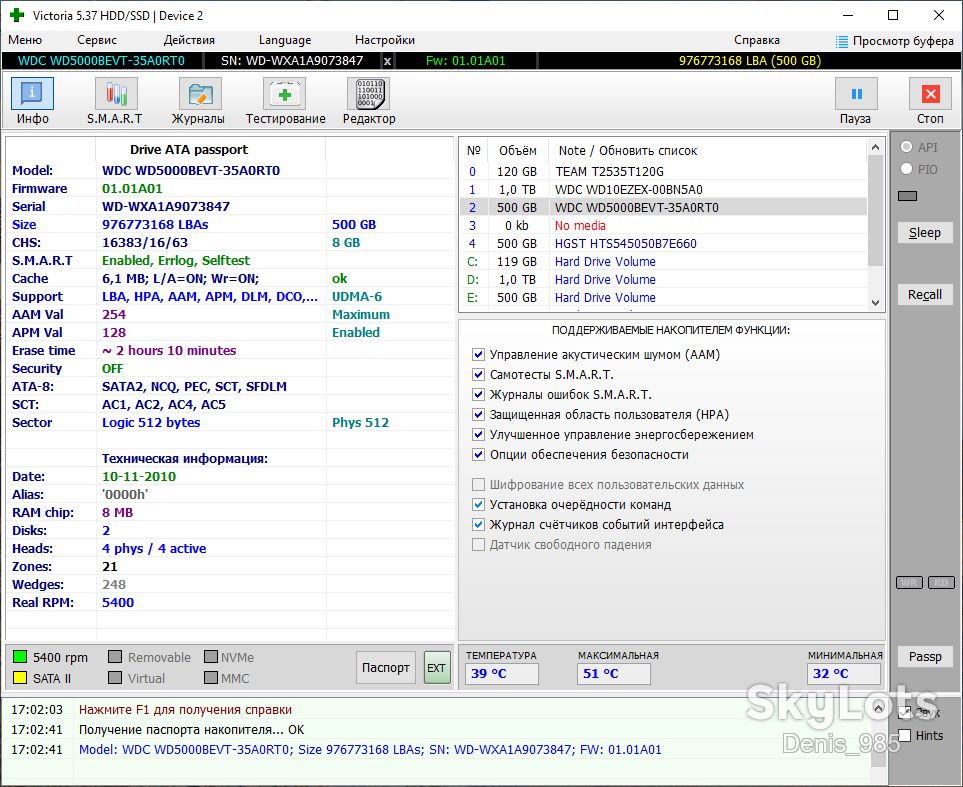963x787 pixels.
Task: Open the Инфо drive information panel
Action: click(x=33, y=101)
